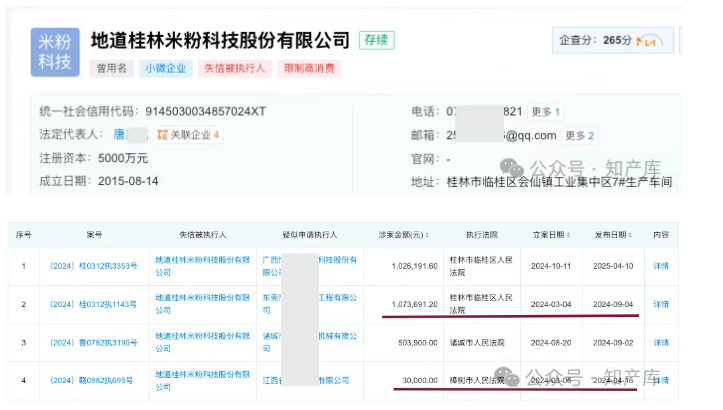View 详情 for the third row
723x410 pixels.
pyautogui.click(x=661, y=343)
